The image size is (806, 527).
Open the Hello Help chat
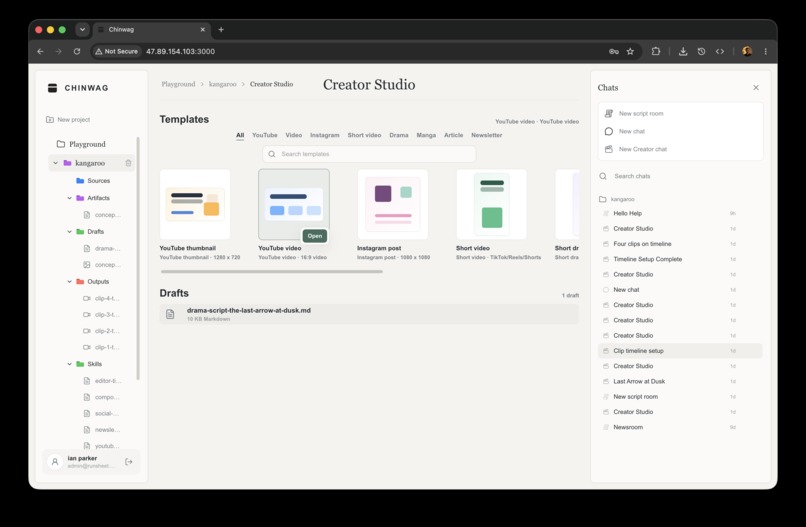680,213
